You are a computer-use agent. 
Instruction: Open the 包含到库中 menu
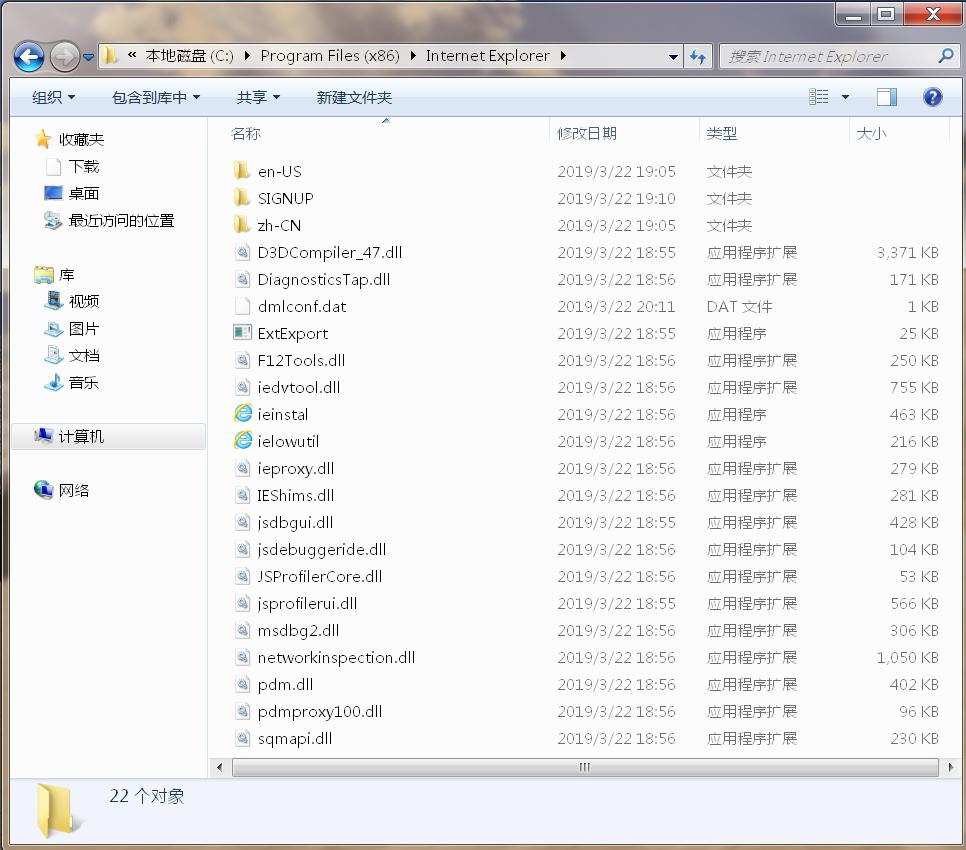[x=155, y=97]
